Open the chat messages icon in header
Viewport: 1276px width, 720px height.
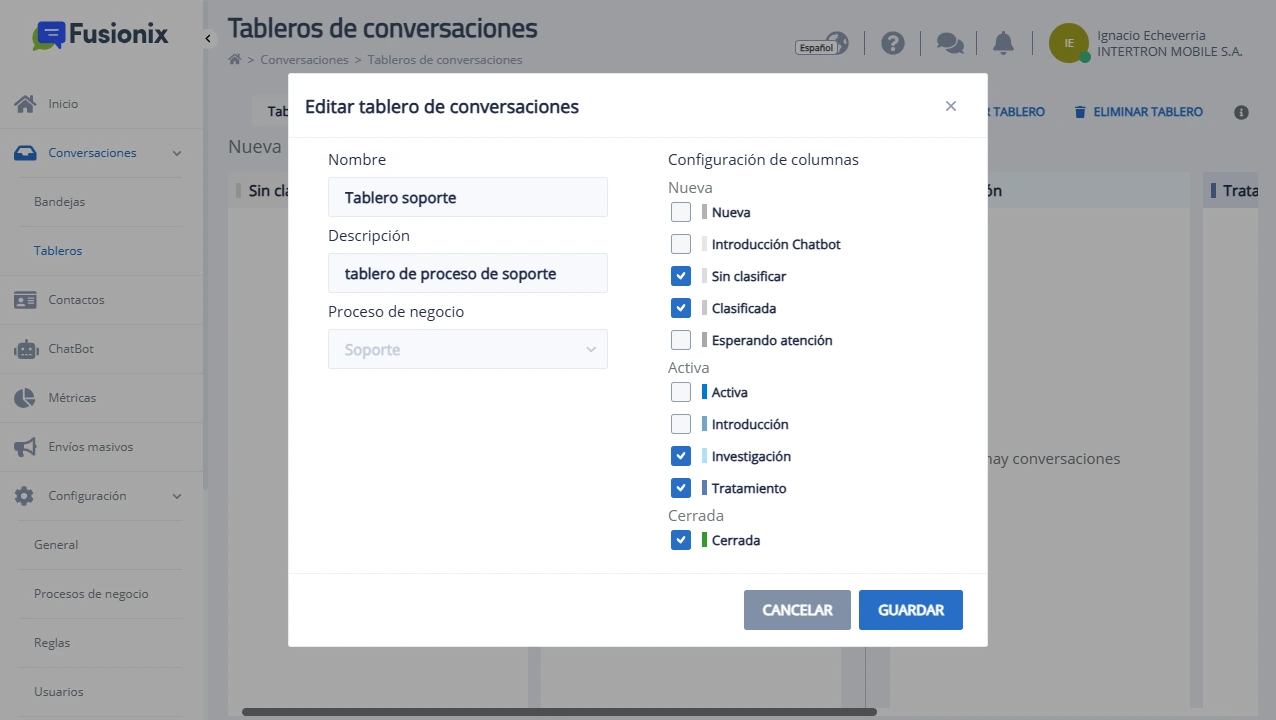[x=950, y=43]
